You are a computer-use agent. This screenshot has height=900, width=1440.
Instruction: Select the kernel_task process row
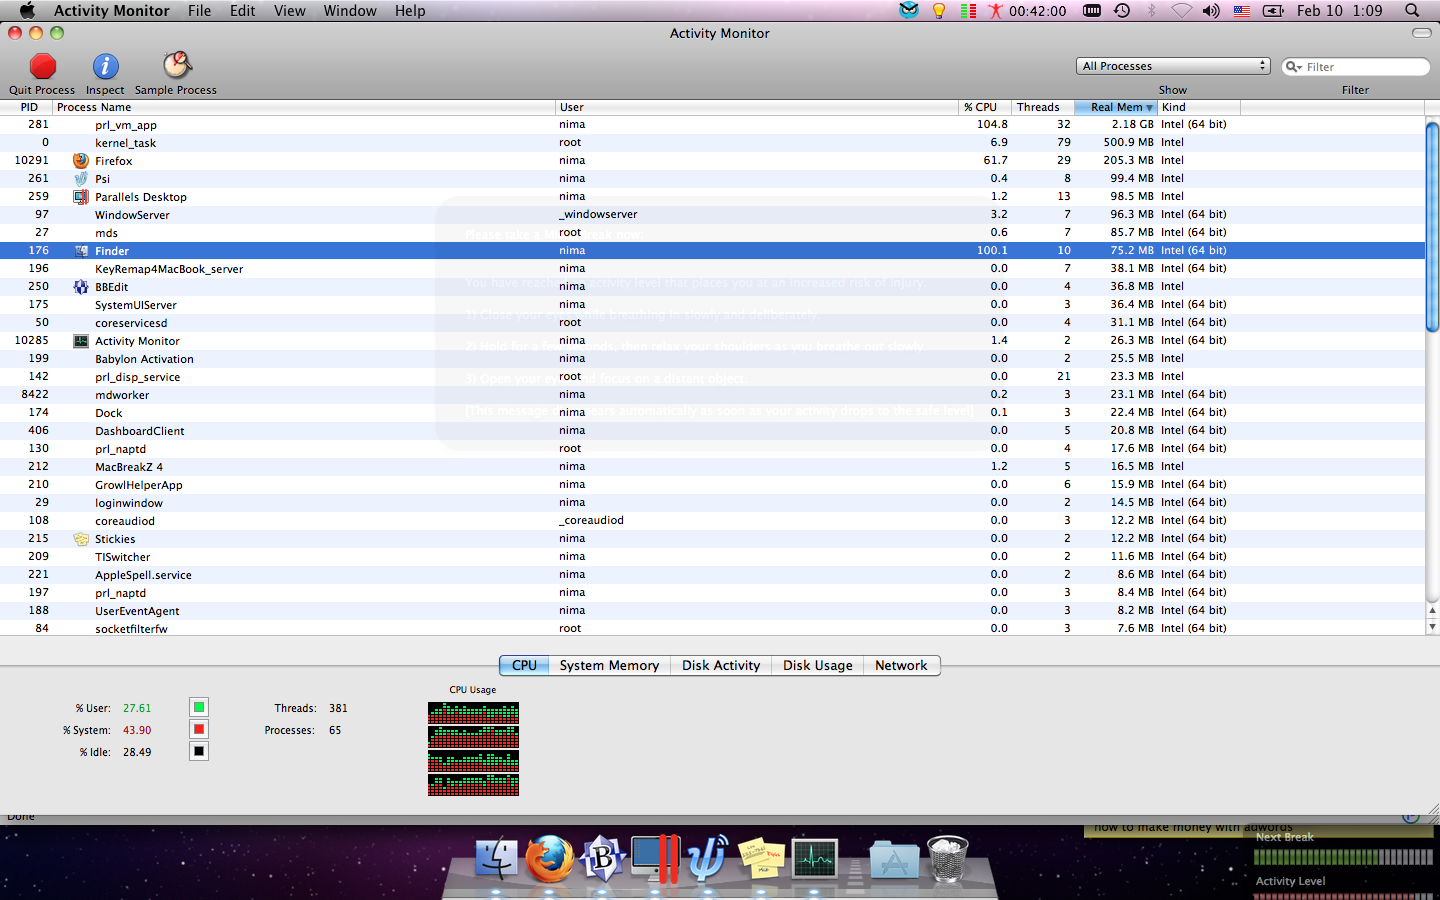click(712, 143)
